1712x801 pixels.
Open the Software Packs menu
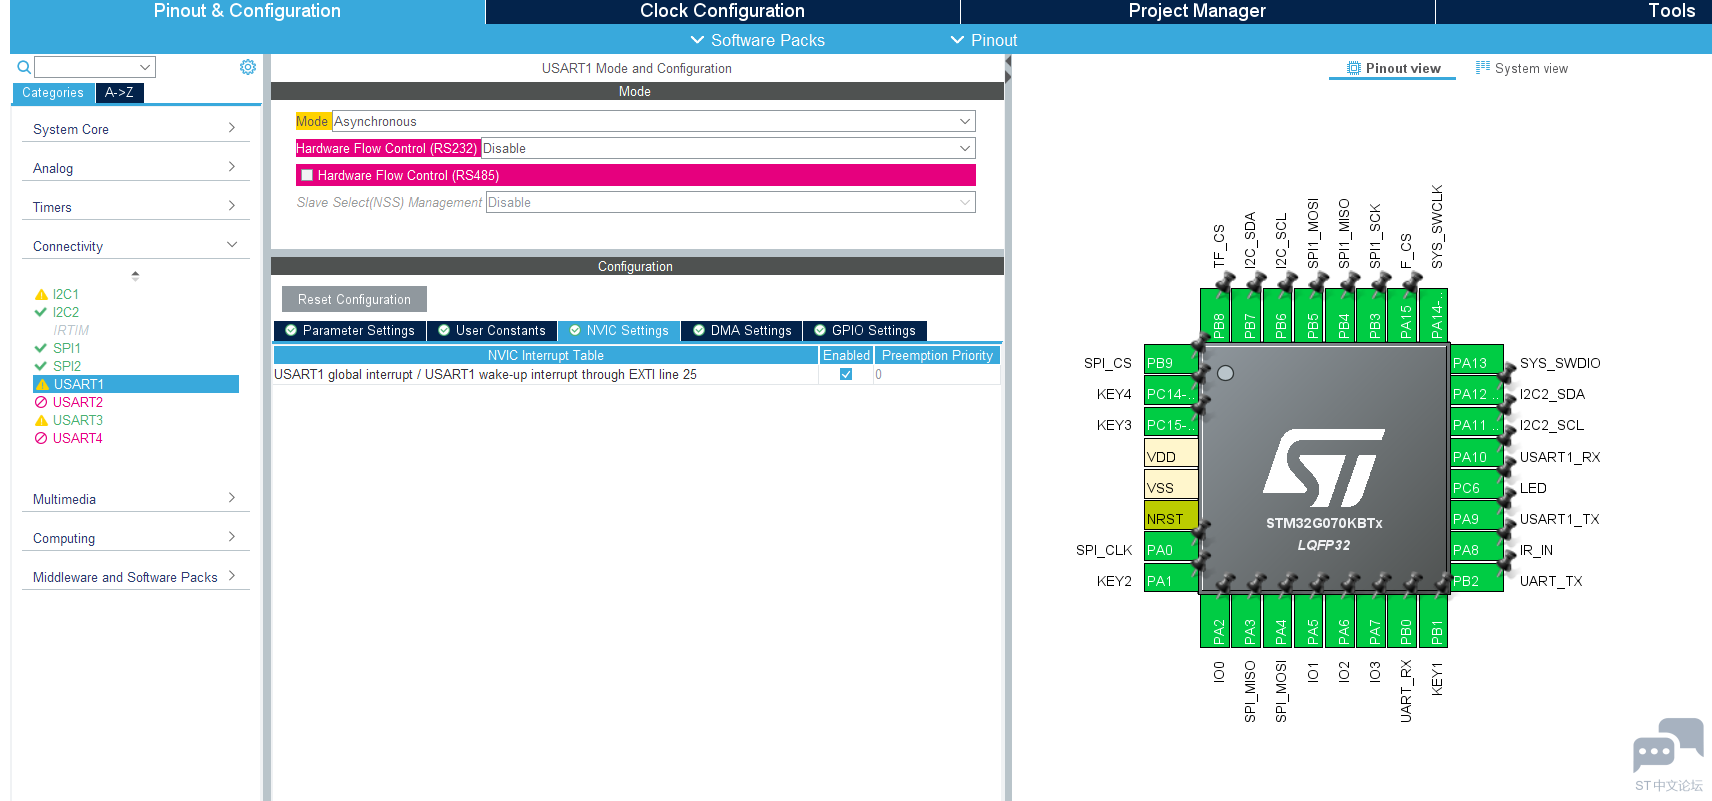click(x=758, y=40)
